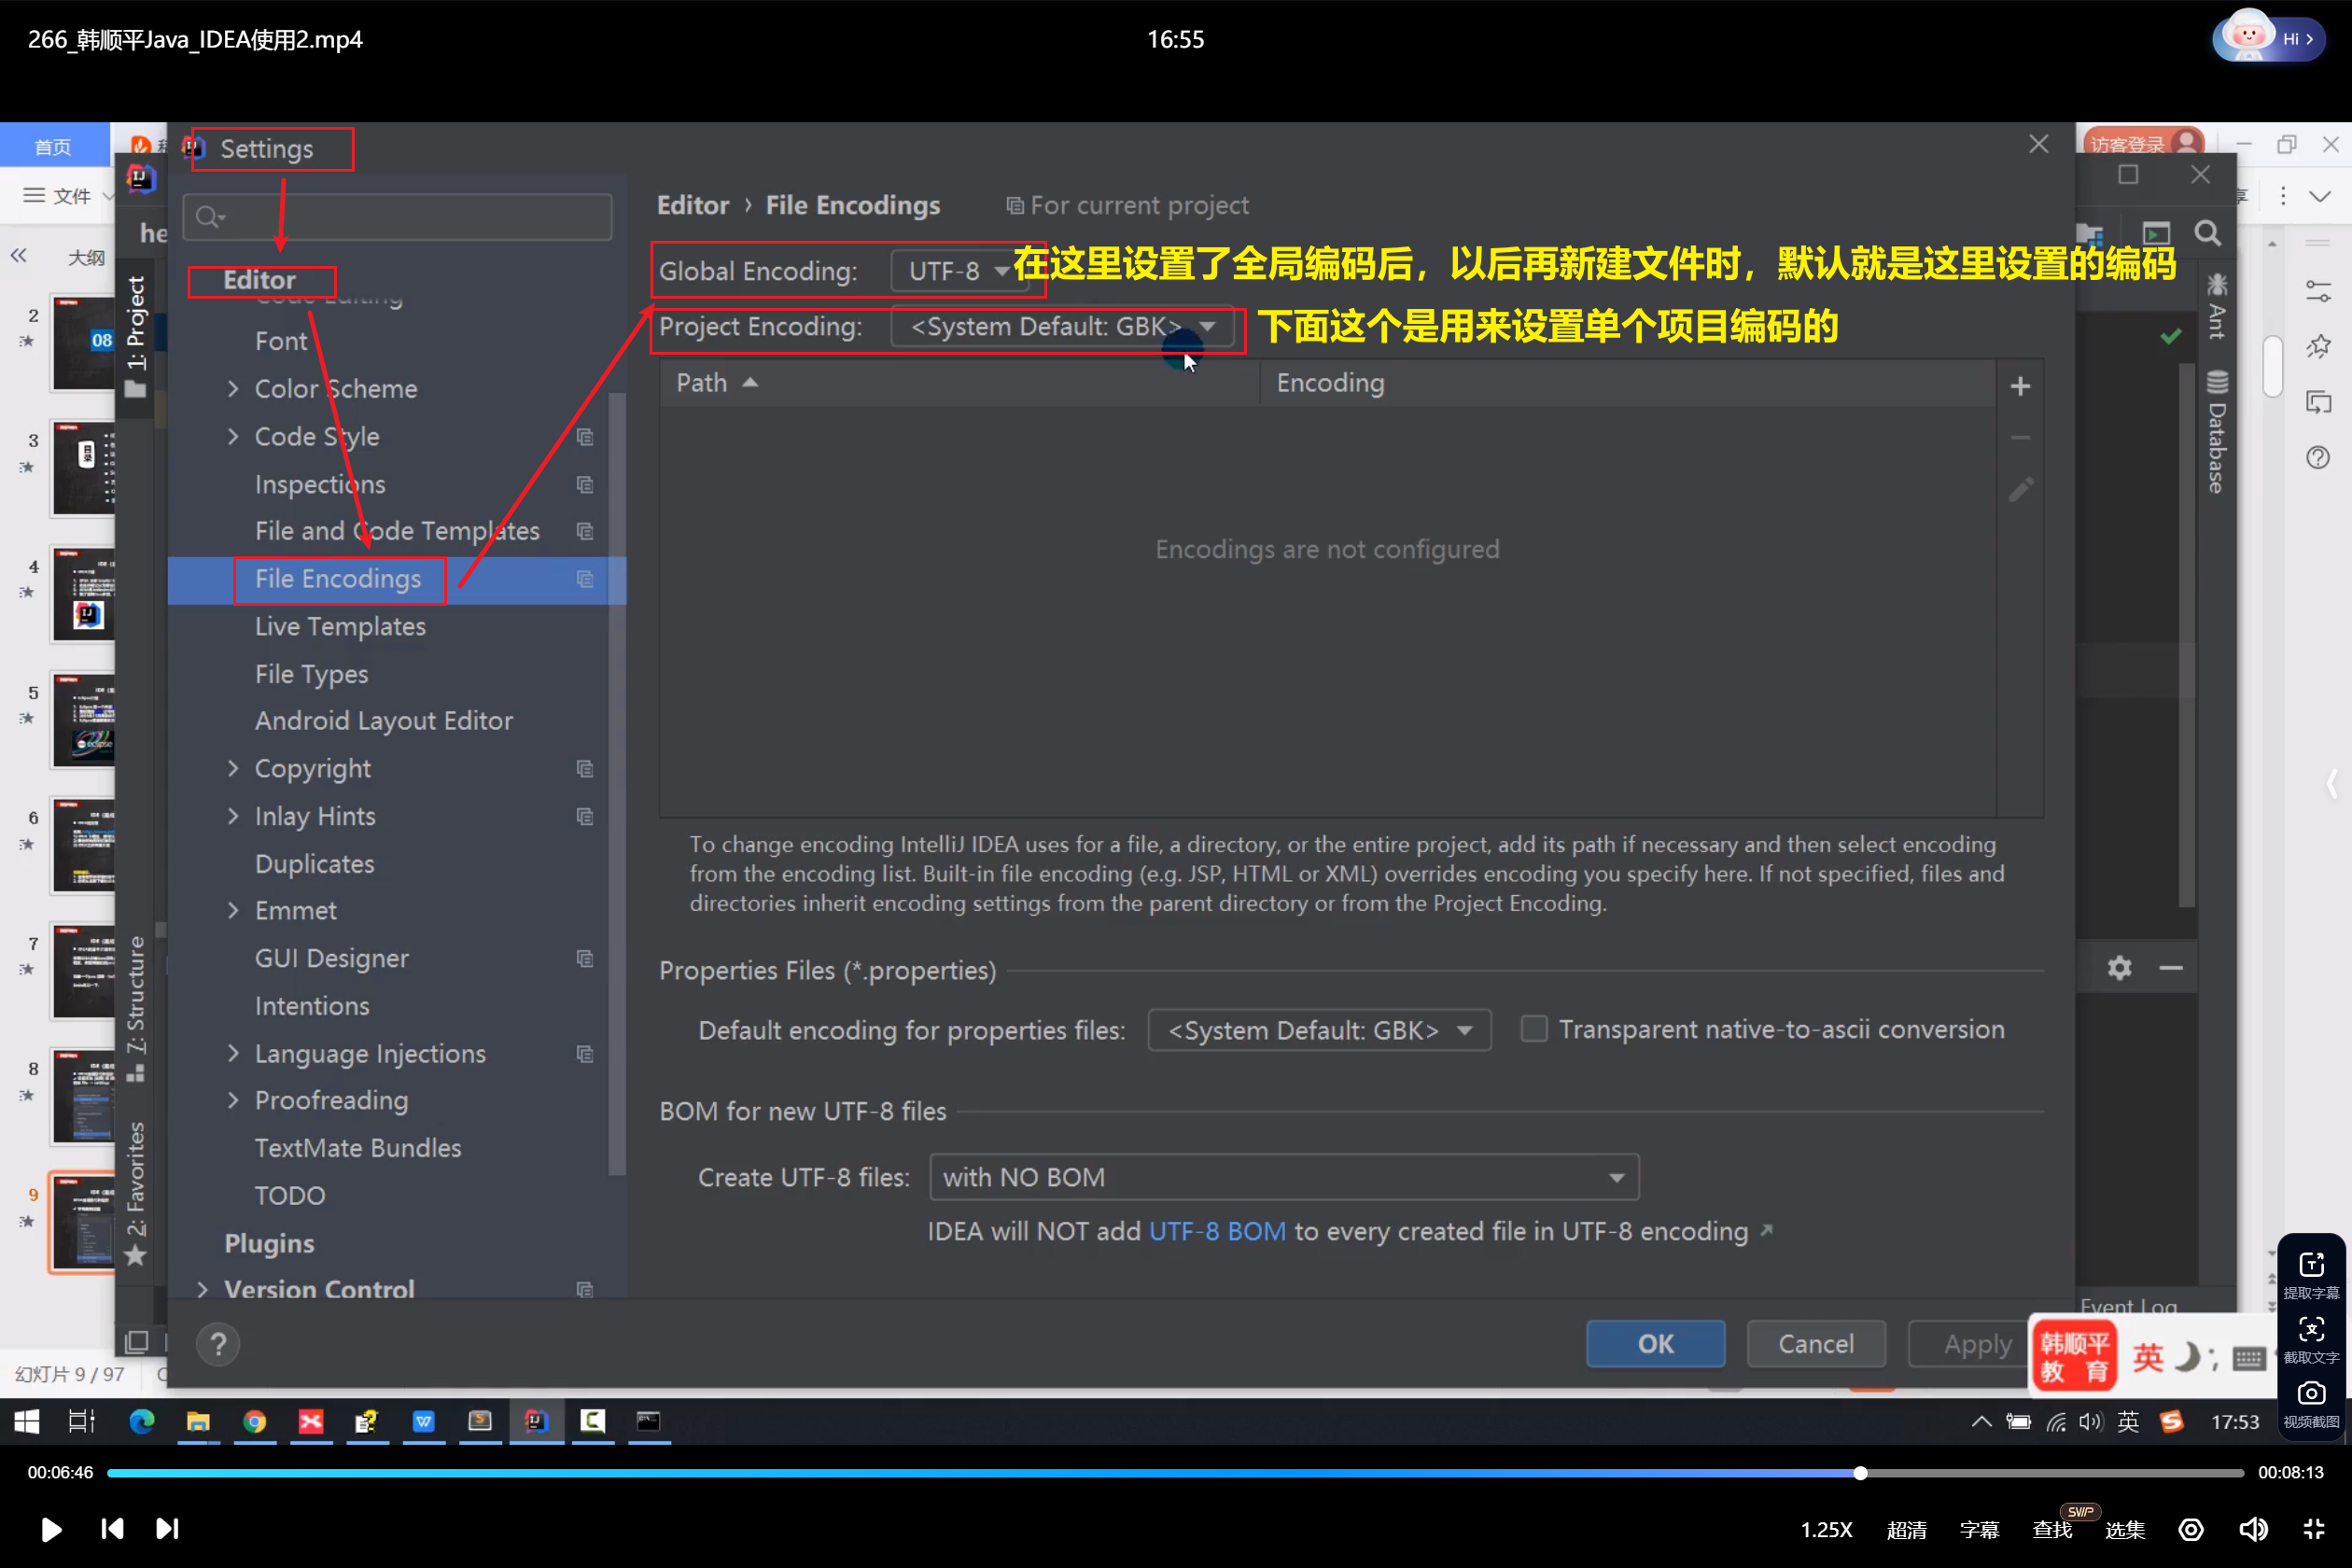Viewport: 2352px width, 1568px height.
Task: Enable Transparent native-to-ascii conversion checkbox
Action: point(1533,1029)
